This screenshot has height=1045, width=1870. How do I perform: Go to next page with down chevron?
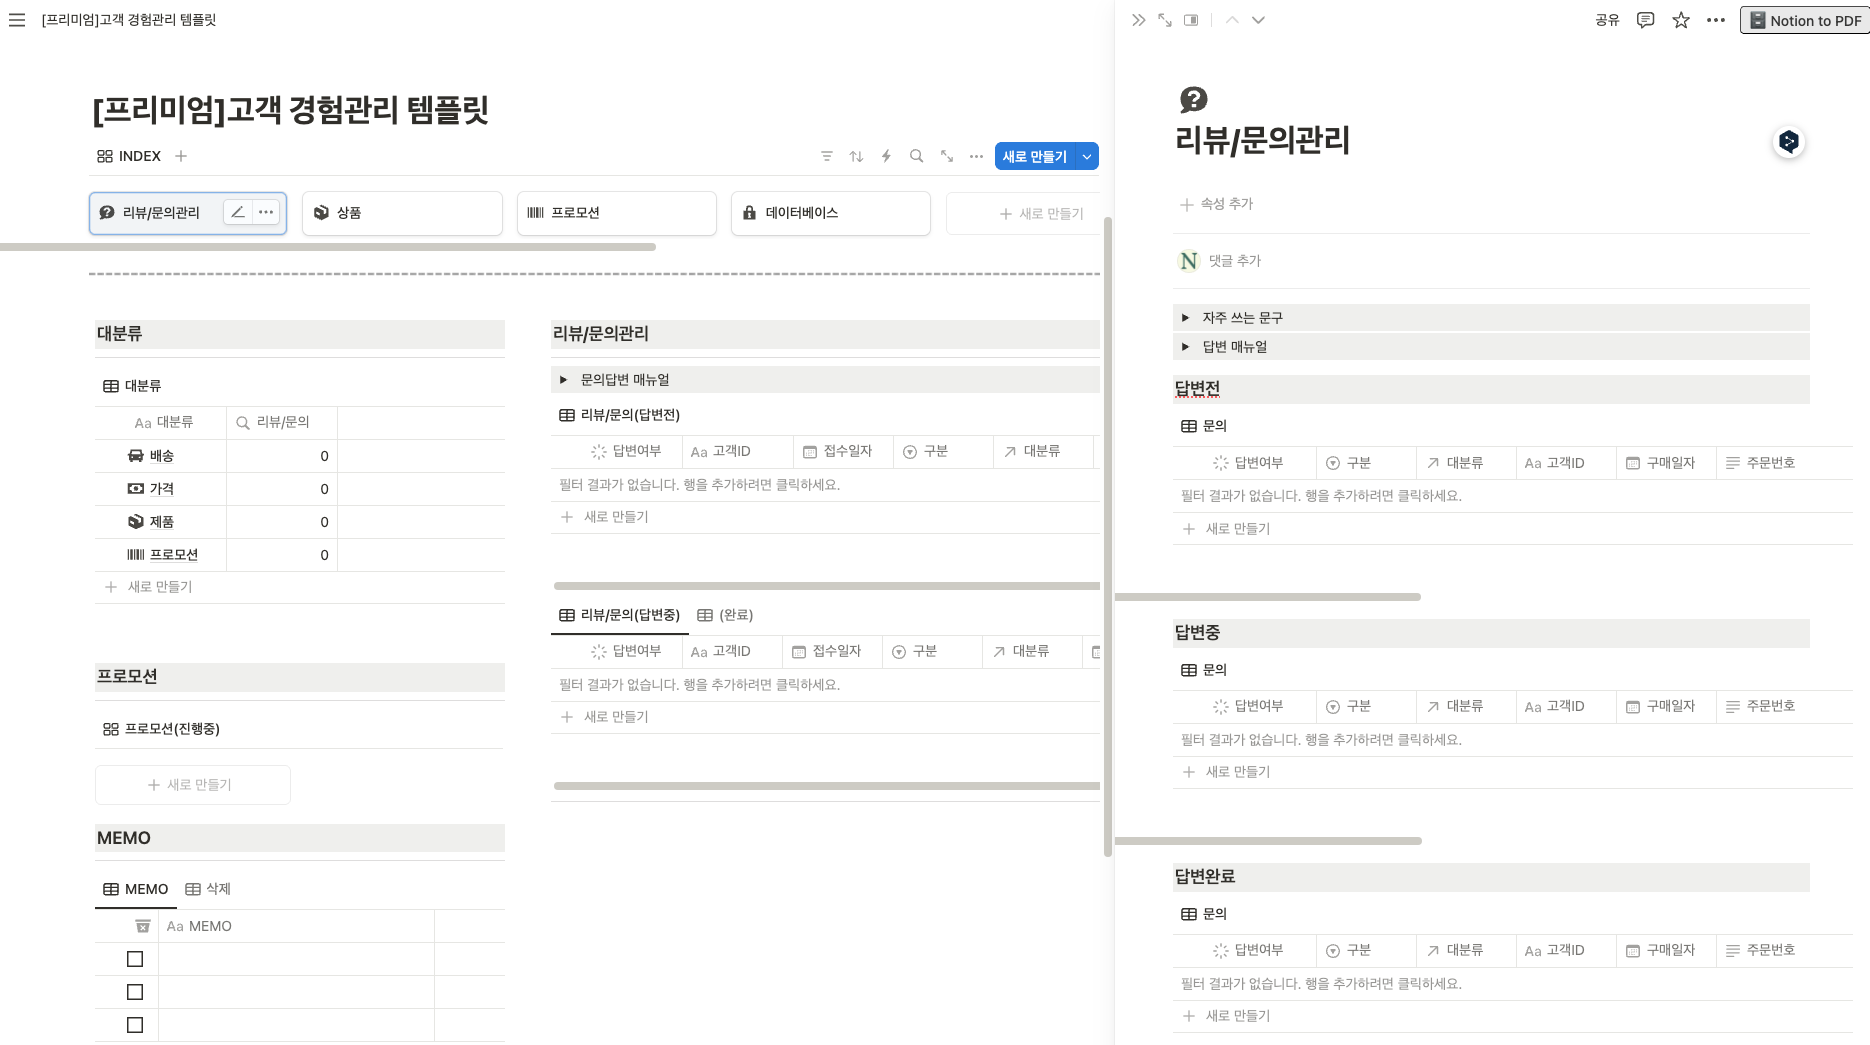(1258, 20)
